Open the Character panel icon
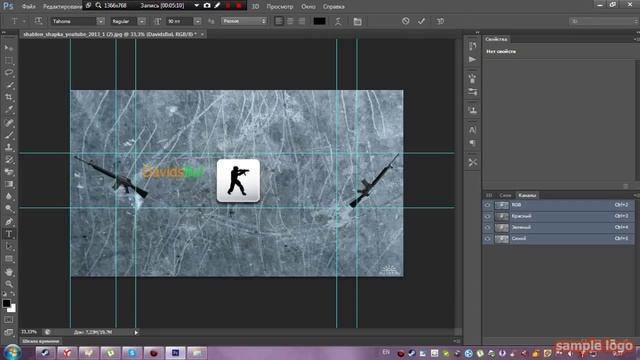The image size is (640, 360). pyautogui.click(x=473, y=130)
